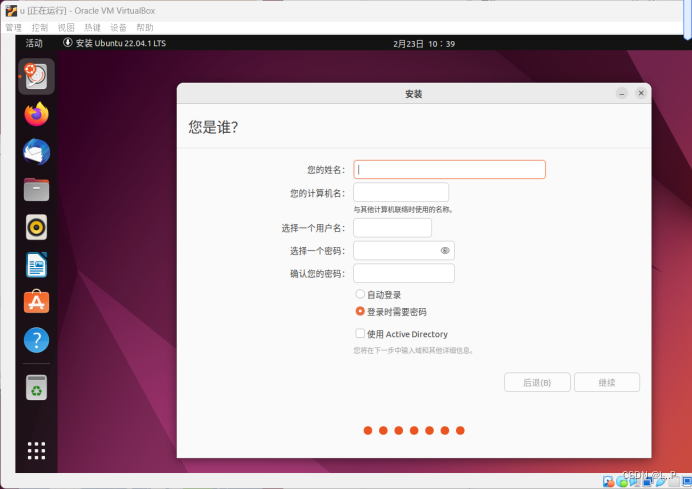Open the 视图 menu in VirtualBox
This screenshot has height=489, width=692.
coord(66,28)
